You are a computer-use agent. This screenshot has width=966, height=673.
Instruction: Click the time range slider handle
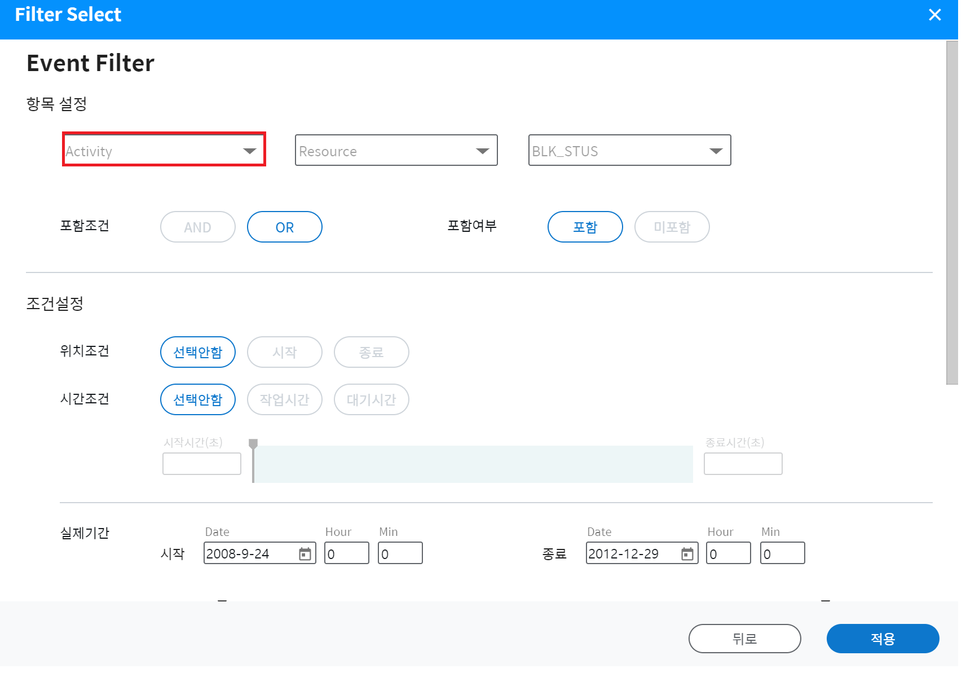click(x=253, y=446)
